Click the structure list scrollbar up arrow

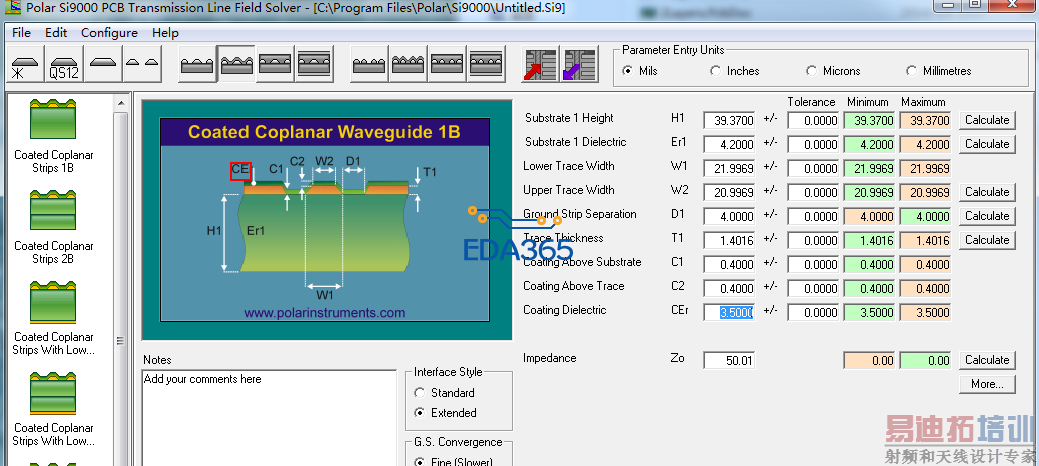coord(121,103)
